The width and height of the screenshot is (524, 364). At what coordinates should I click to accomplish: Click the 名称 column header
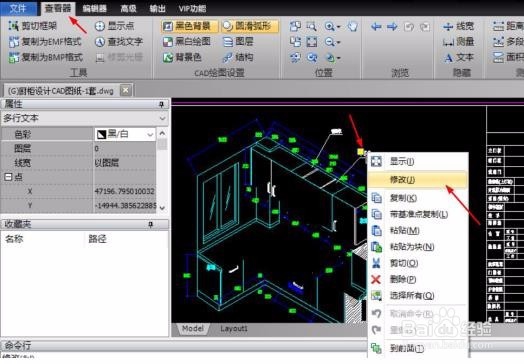point(14,239)
